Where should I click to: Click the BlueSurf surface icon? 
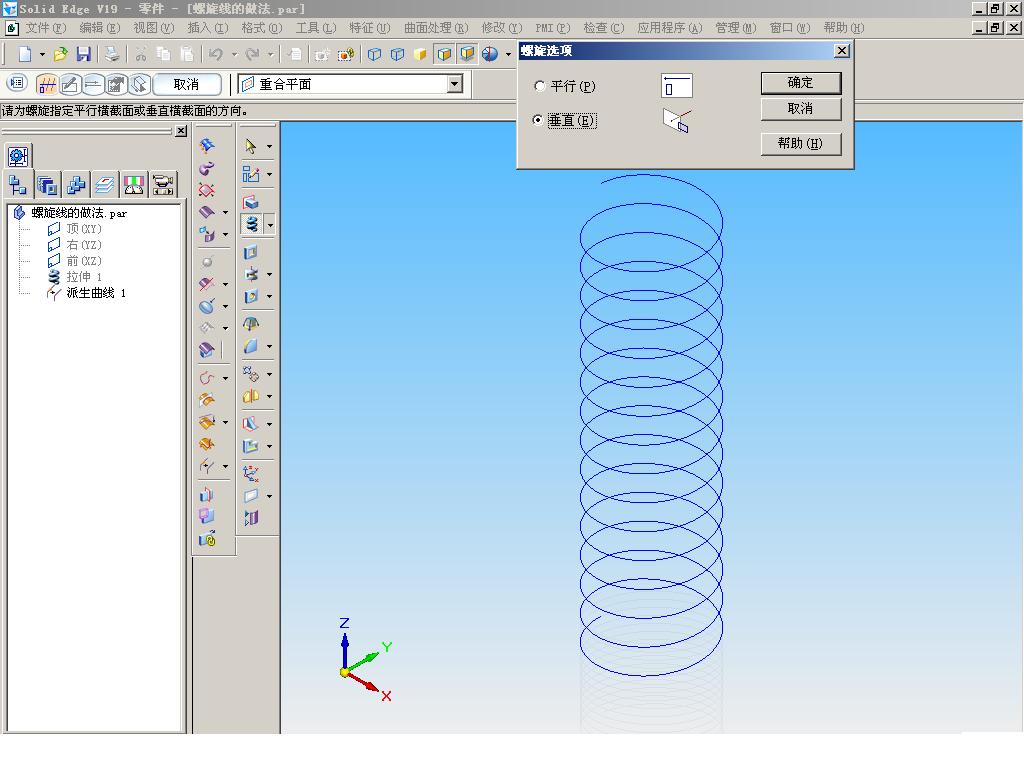pyautogui.click(x=207, y=145)
